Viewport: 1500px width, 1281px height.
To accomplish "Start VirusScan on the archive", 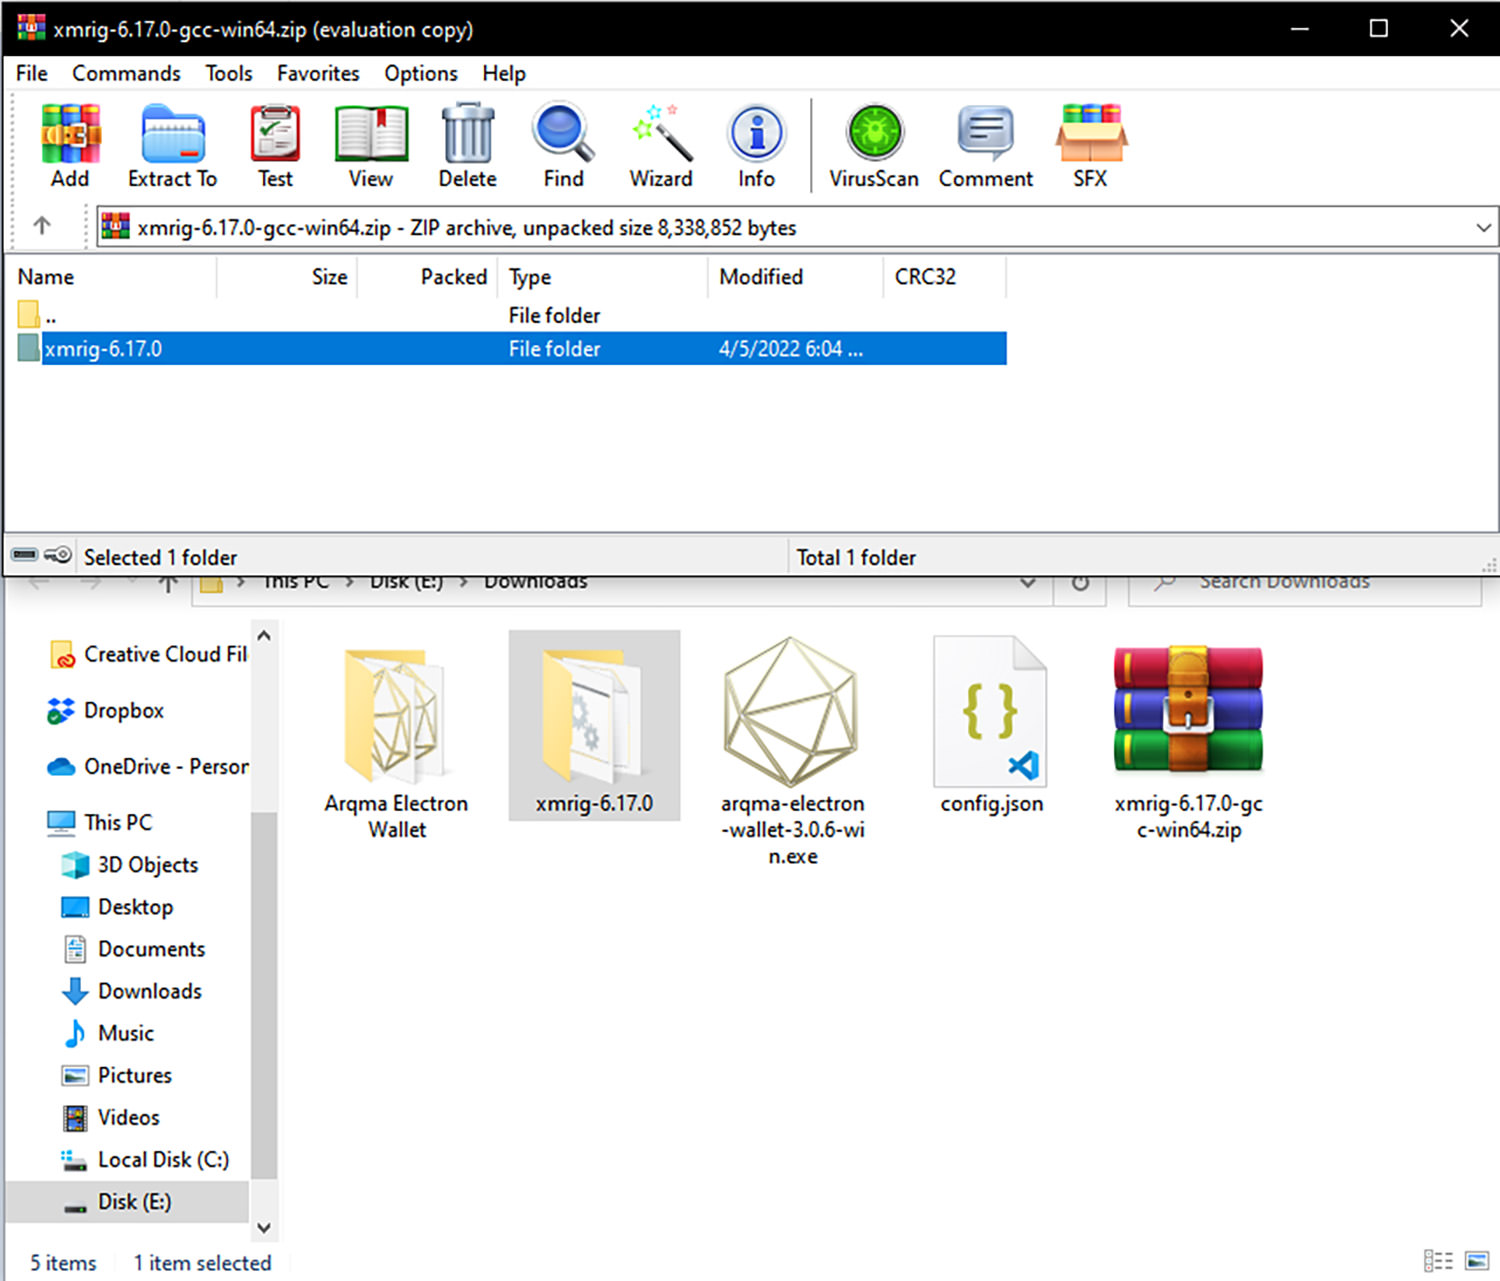I will click(874, 146).
